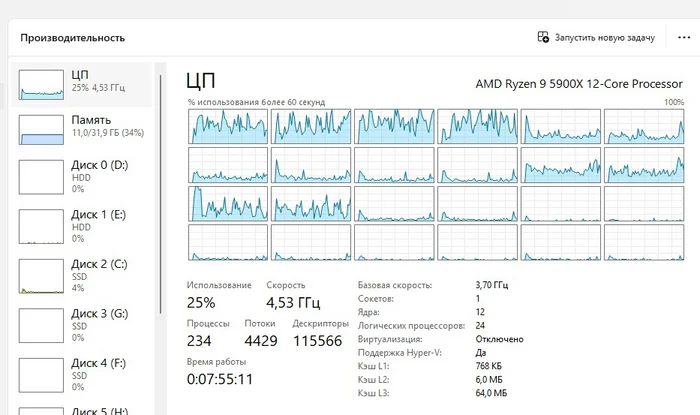
Task: Click the Диск 4 (F:) mini graph thumbnail
Action: point(41,375)
